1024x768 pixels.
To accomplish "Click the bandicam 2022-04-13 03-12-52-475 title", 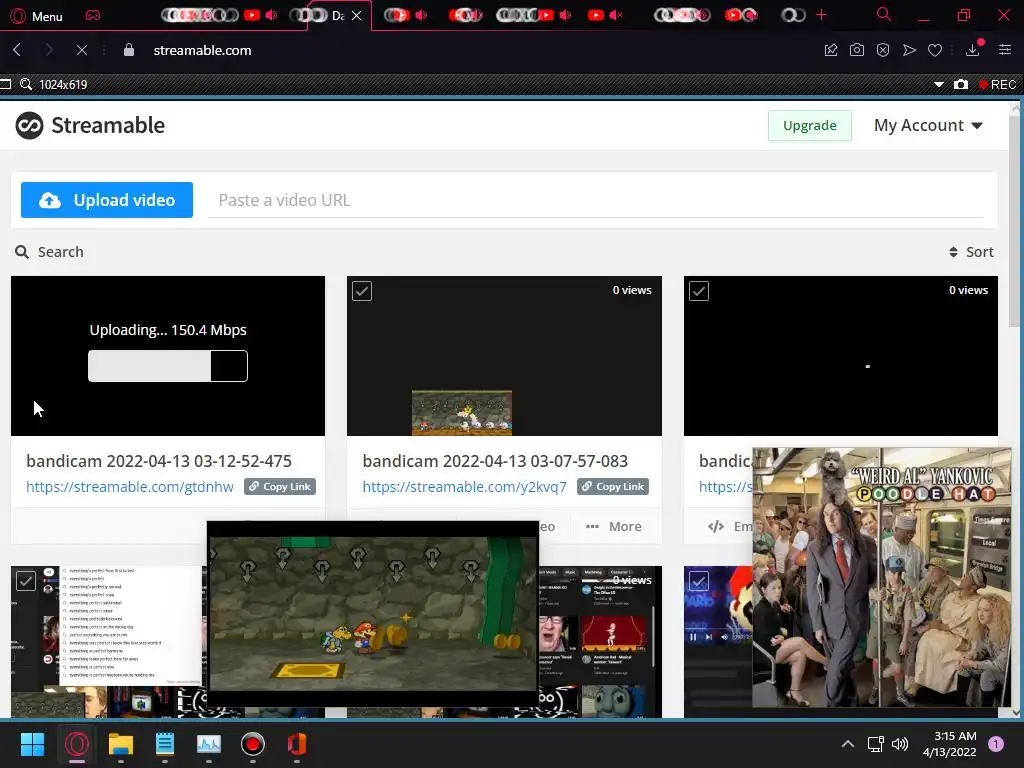I will (159, 461).
